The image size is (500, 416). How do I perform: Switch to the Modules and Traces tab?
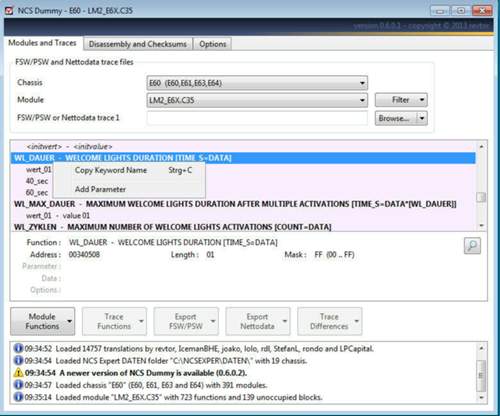(42, 43)
